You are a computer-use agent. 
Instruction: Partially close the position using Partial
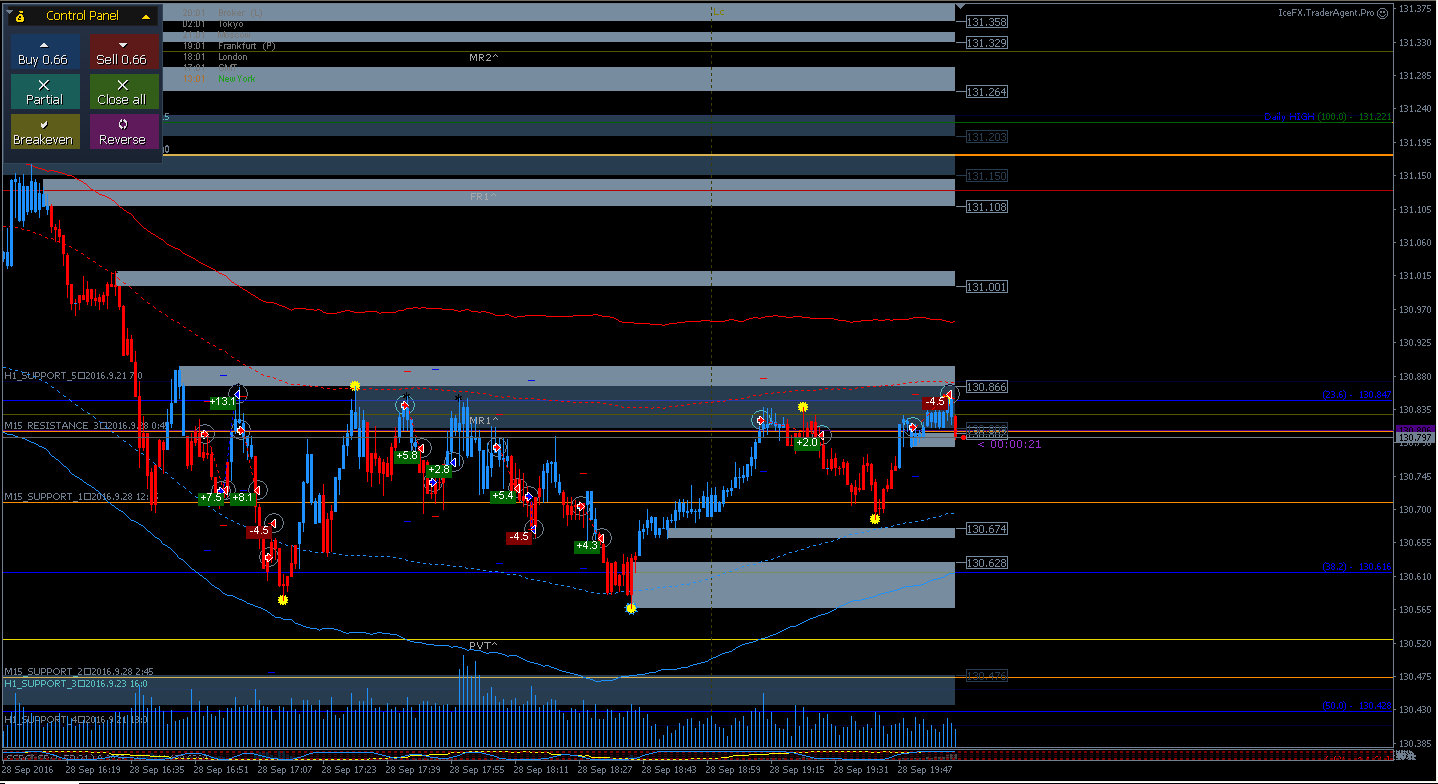coord(44,92)
